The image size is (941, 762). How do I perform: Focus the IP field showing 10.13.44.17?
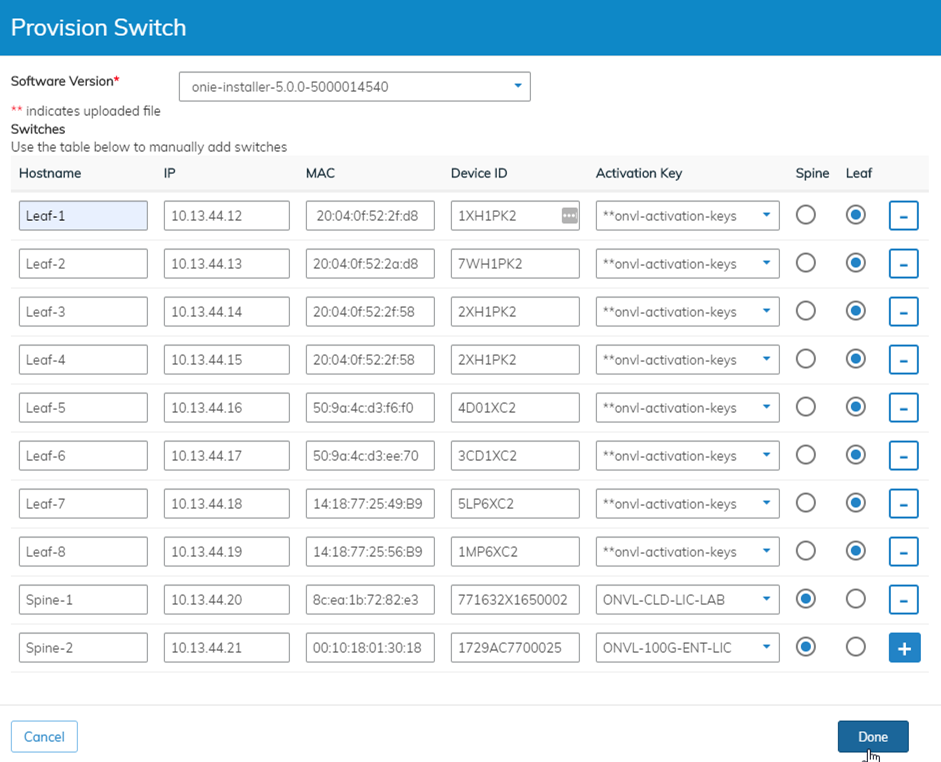[x=226, y=456]
